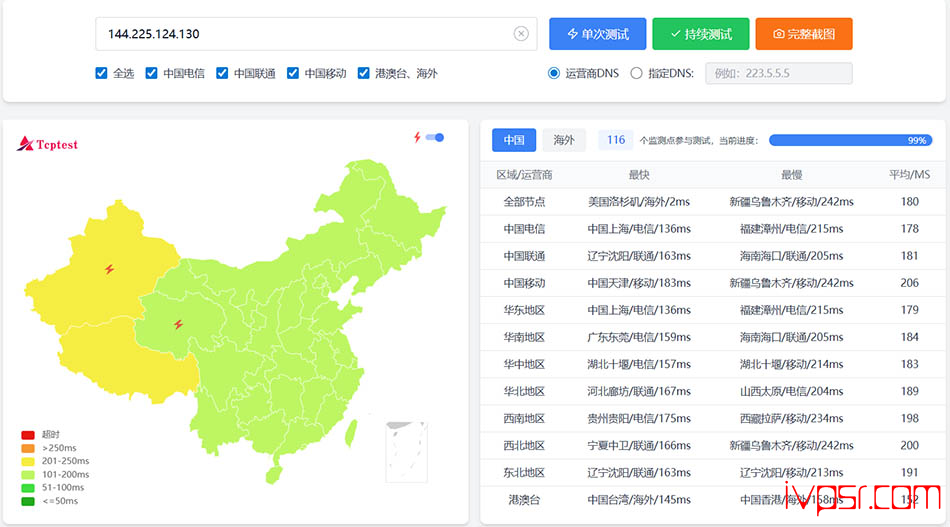Uncheck the 中国电信 checkbox
Viewport: 950px width, 527px height.
tap(151, 73)
